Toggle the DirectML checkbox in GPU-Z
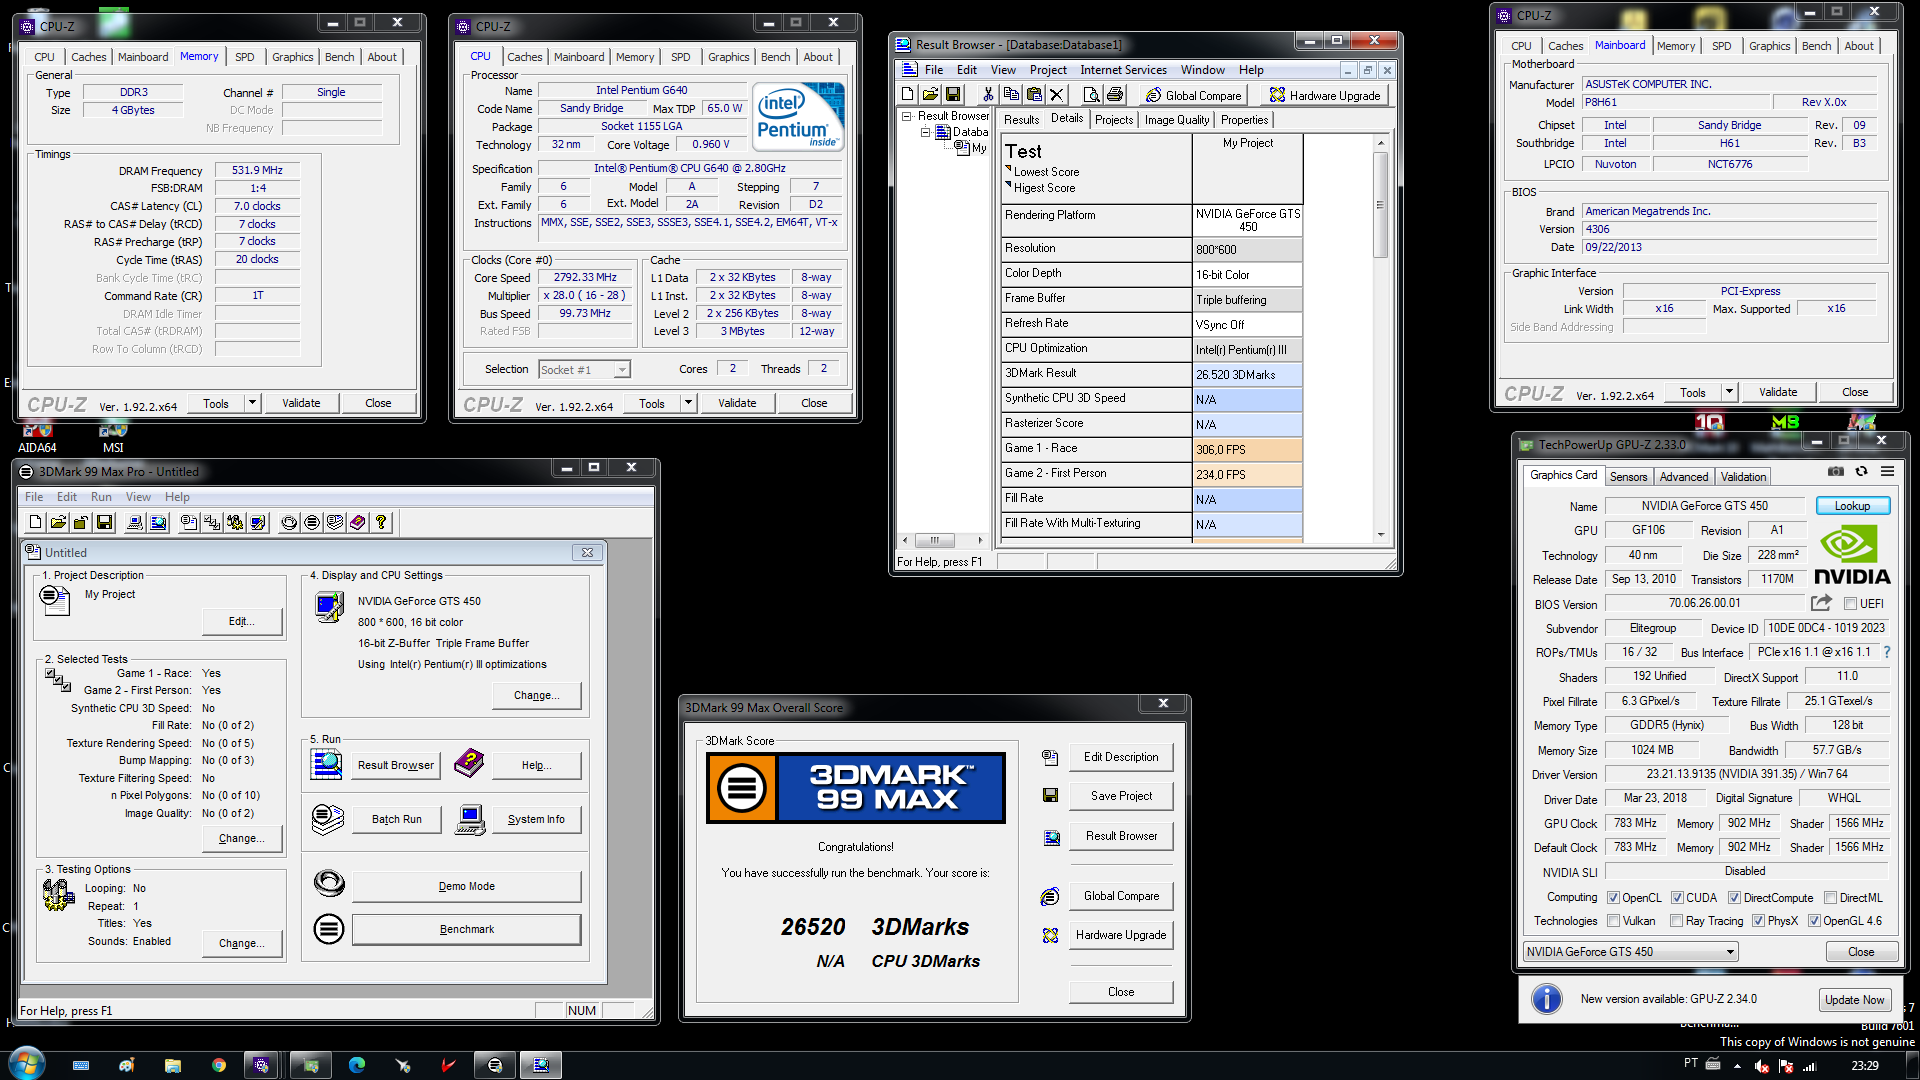1920x1080 pixels. point(1830,898)
